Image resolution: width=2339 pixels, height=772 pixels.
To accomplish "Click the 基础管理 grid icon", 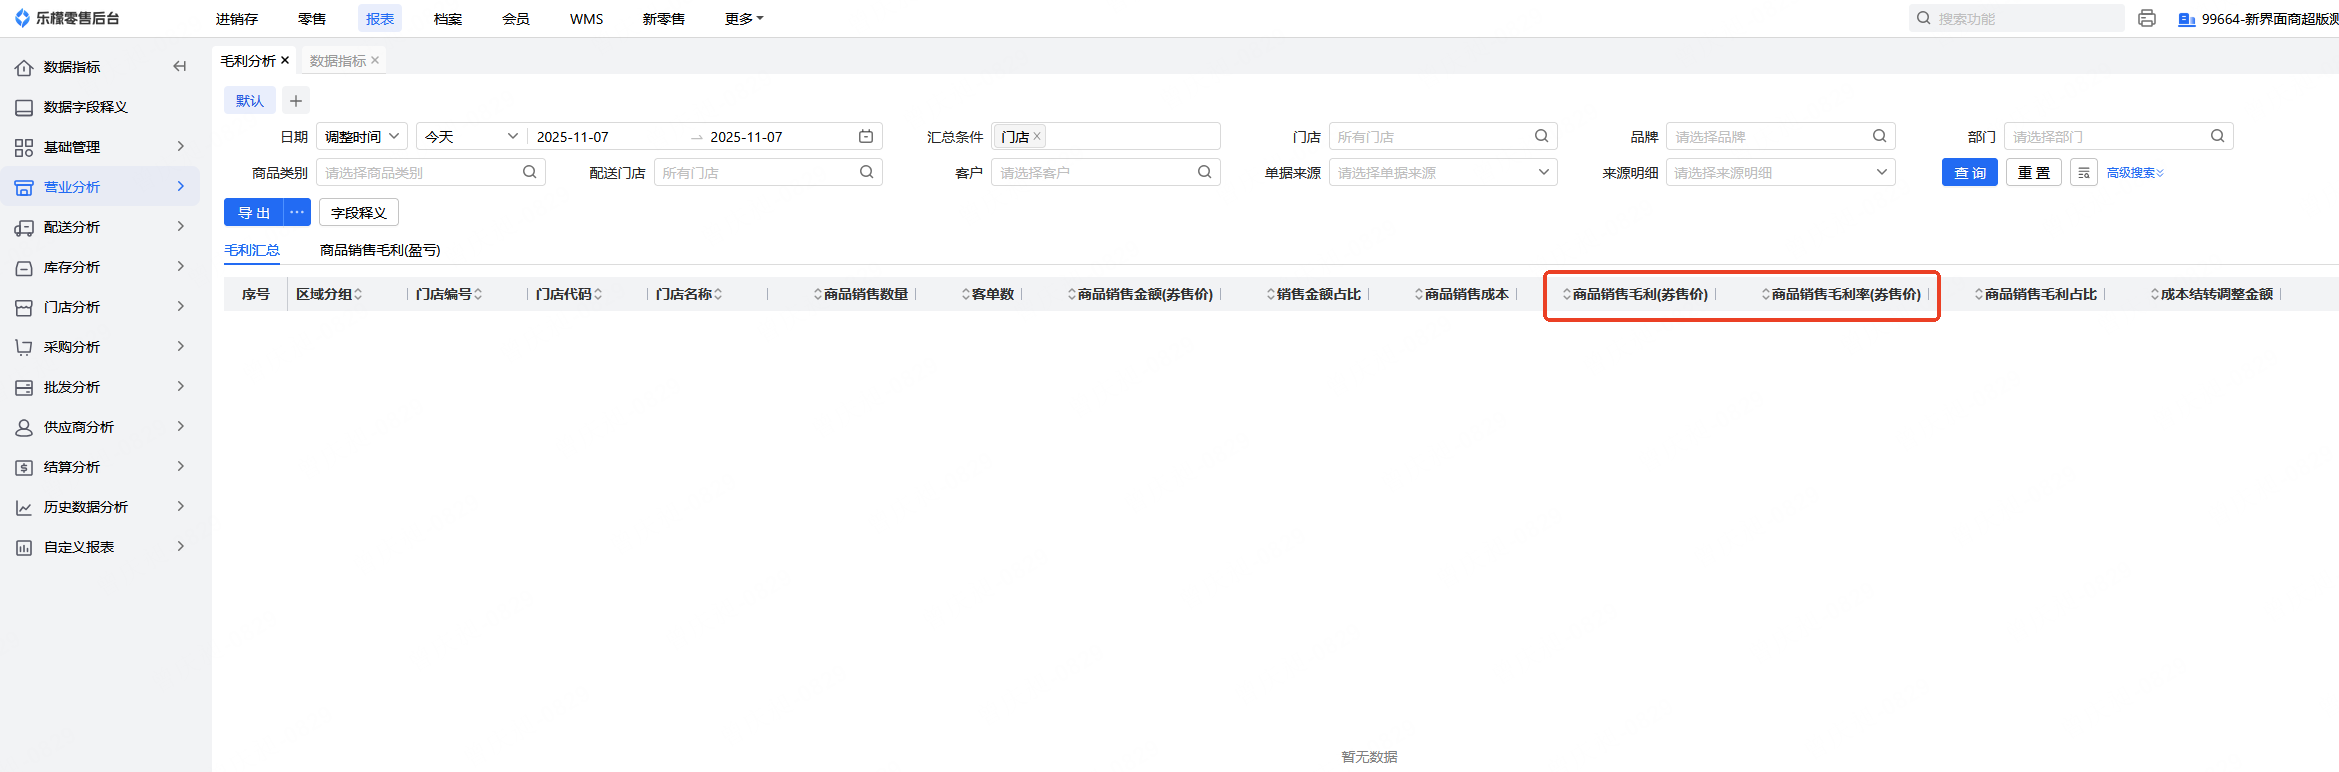I will click(24, 147).
